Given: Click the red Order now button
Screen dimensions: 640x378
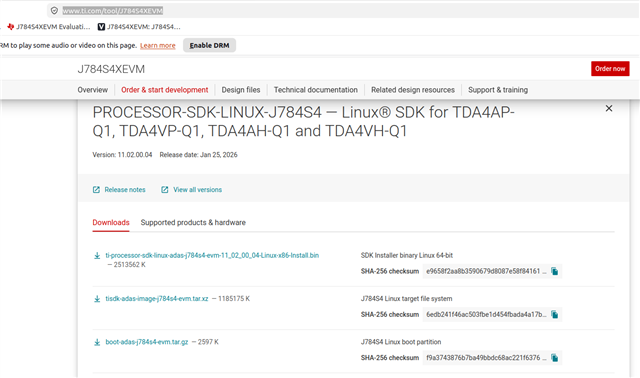Looking at the screenshot, I should pos(610,69).
